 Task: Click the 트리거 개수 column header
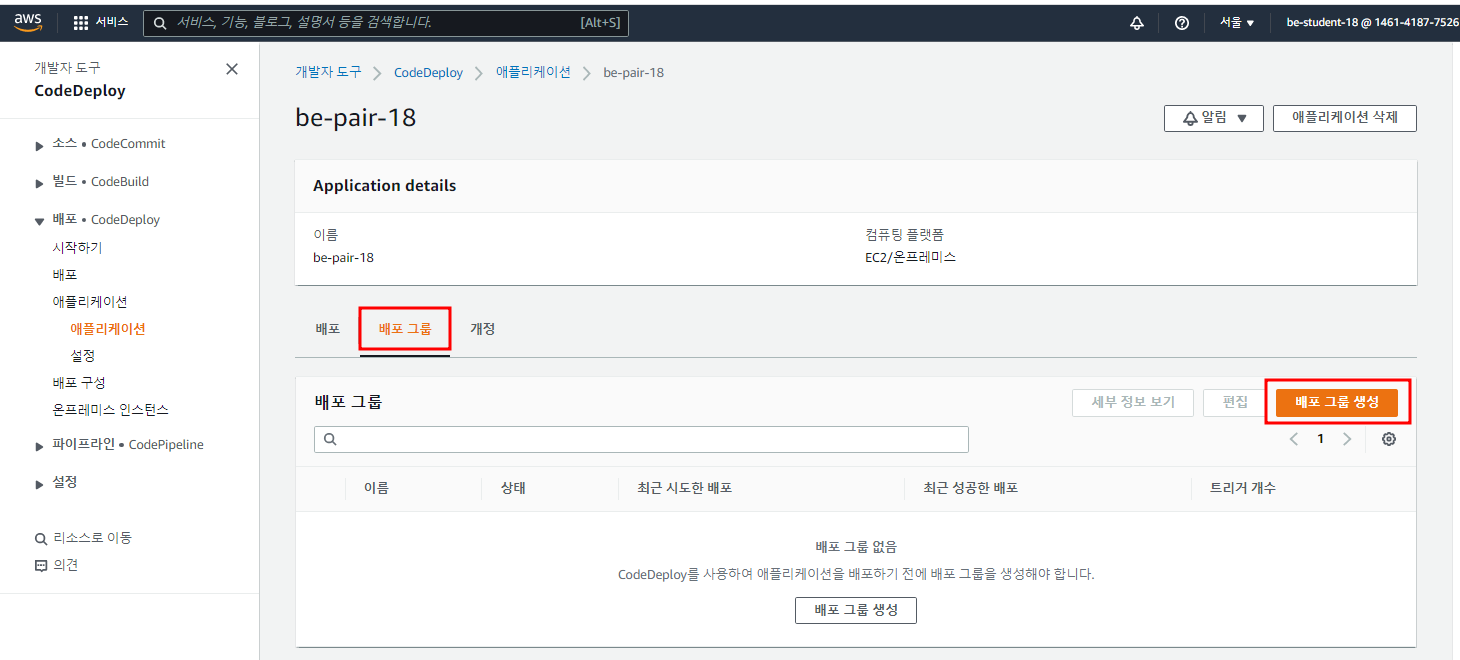(x=1243, y=488)
